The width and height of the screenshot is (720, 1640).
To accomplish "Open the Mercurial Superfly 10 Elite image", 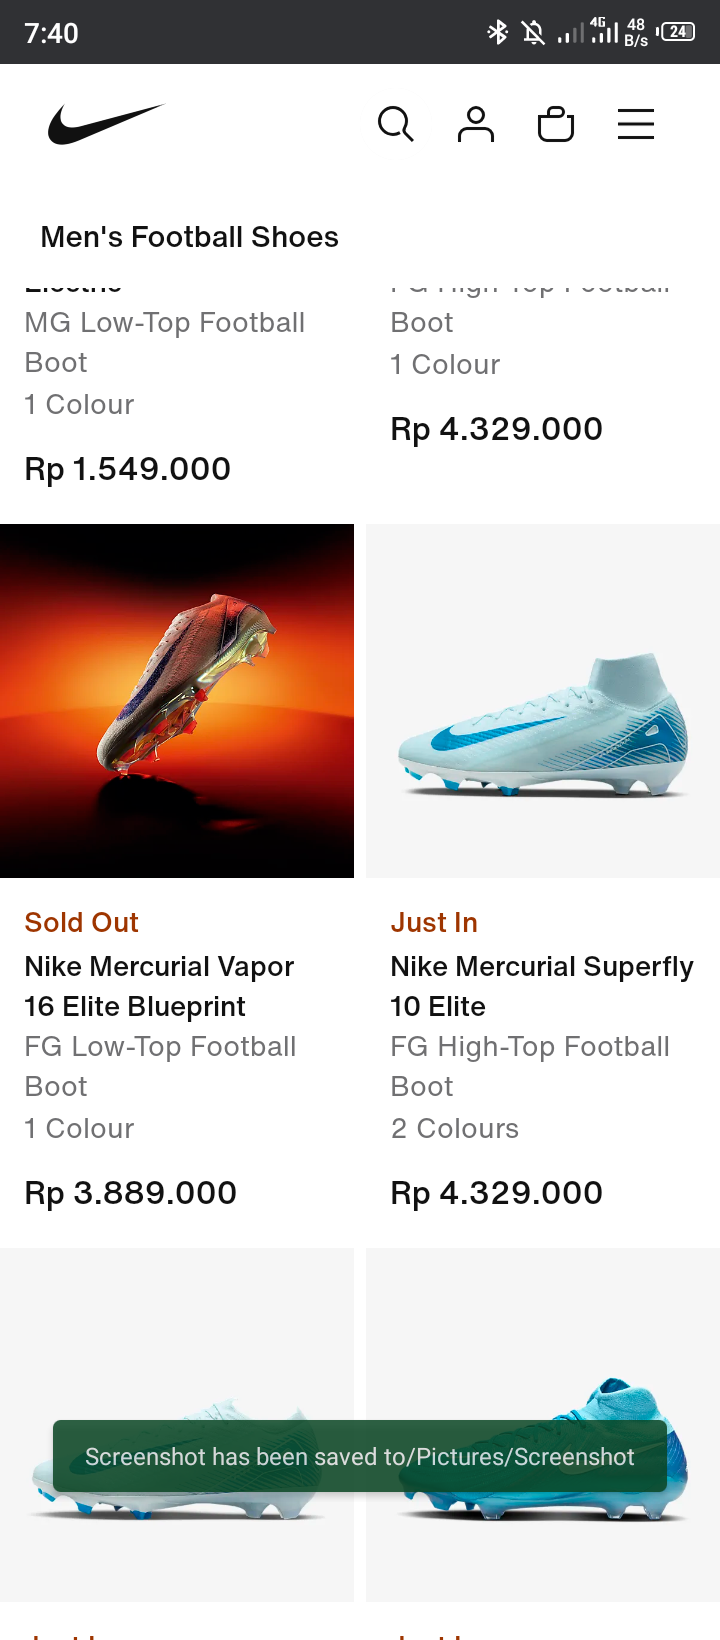I will pos(543,701).
